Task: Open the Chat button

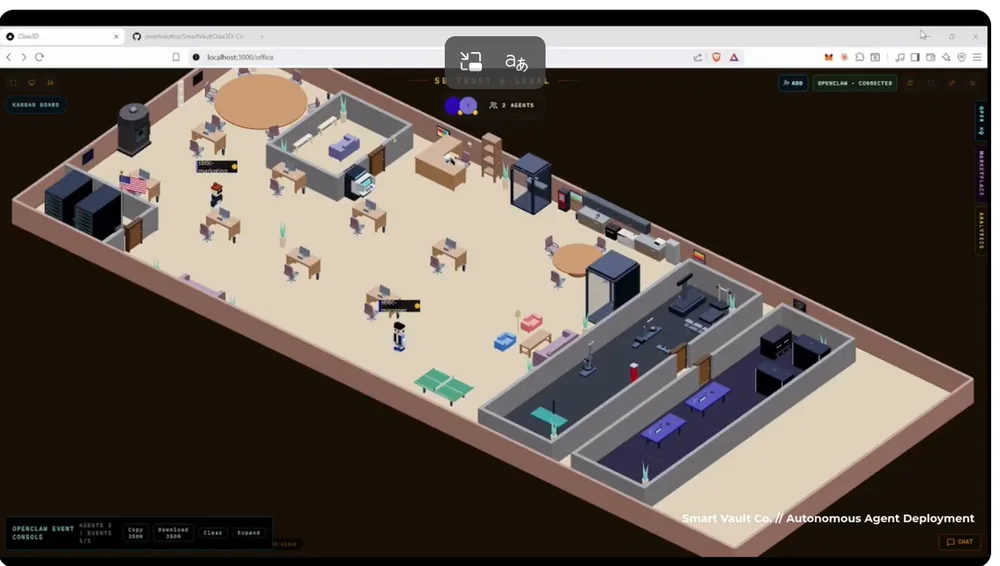Action: [960, 542]
